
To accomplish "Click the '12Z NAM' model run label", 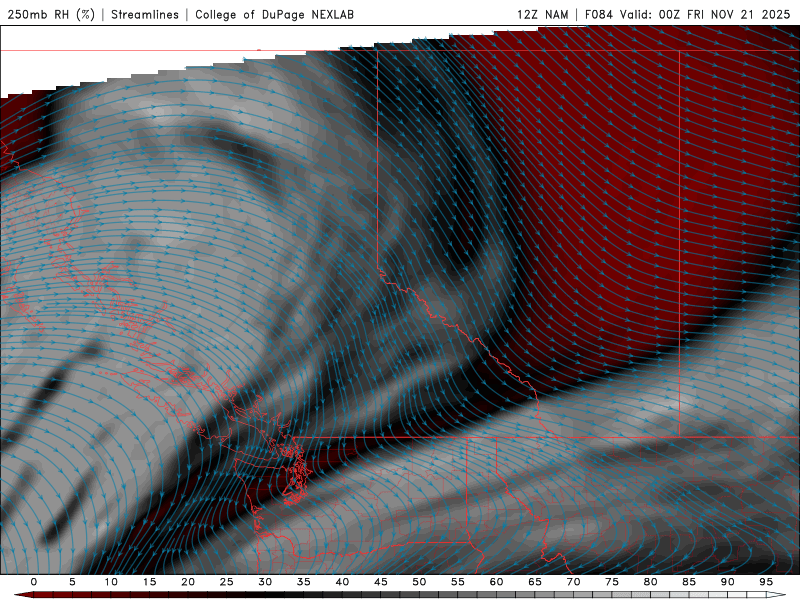I will tap(542, 15).
